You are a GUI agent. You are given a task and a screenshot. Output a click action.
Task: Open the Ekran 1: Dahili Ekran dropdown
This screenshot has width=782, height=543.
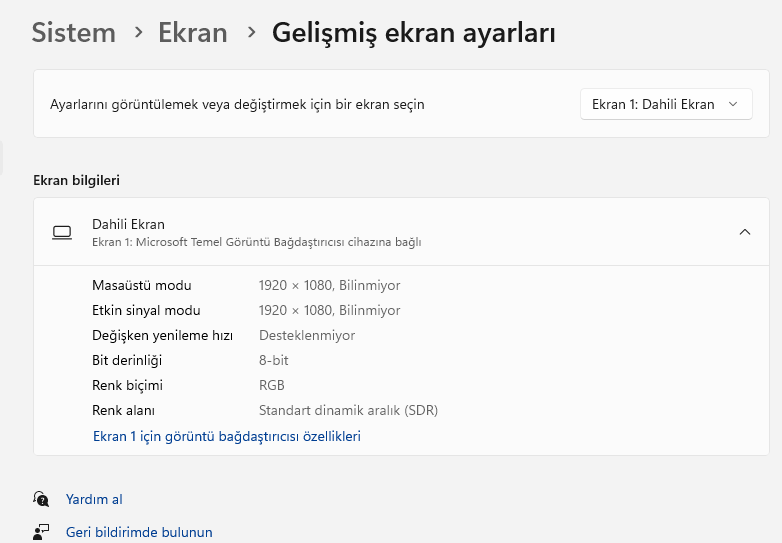(x=666, y=104)
